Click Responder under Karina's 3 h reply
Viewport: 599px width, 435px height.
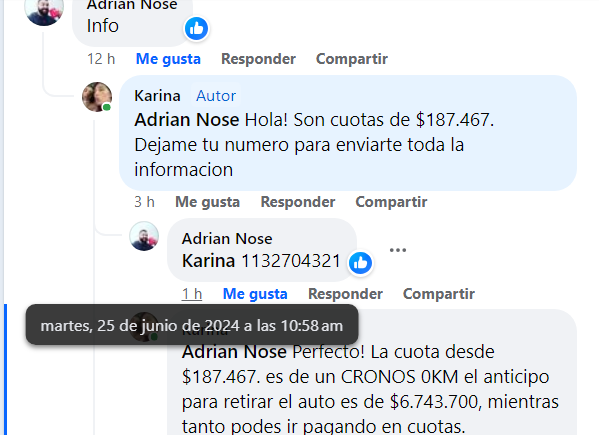(298, 202)
